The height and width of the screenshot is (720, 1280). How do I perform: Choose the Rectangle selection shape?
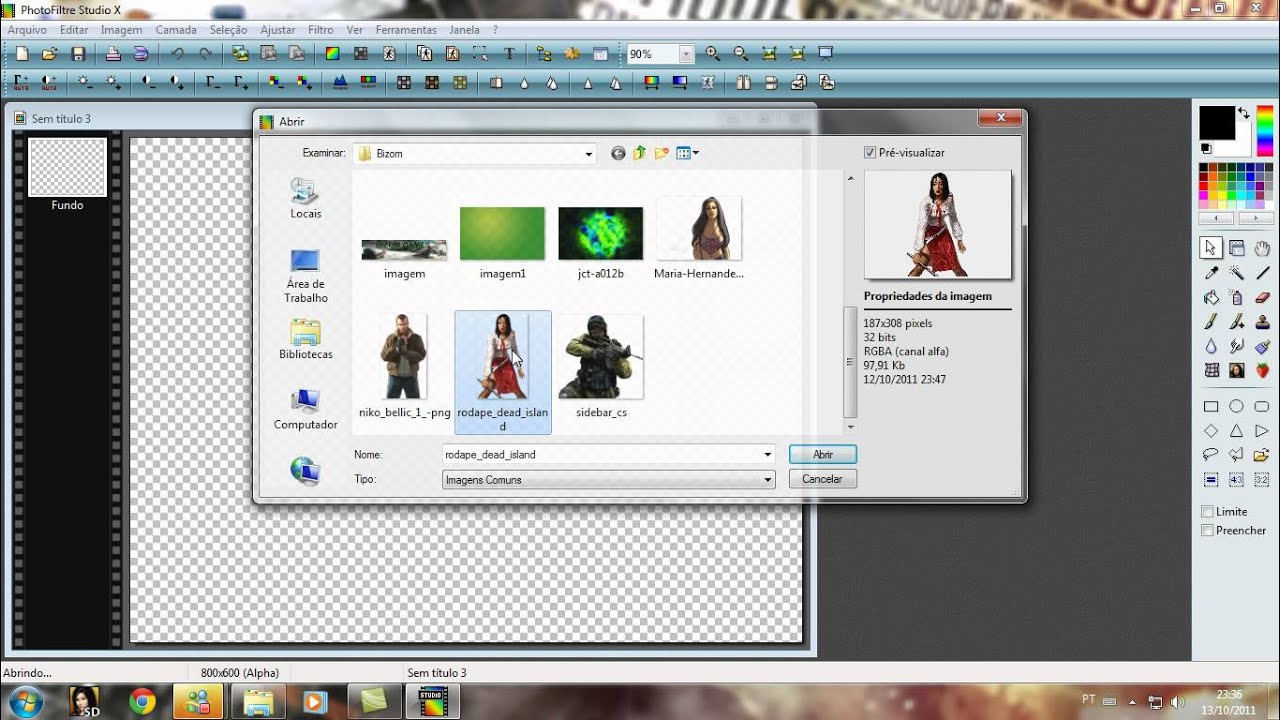[x=1211, y=407]
